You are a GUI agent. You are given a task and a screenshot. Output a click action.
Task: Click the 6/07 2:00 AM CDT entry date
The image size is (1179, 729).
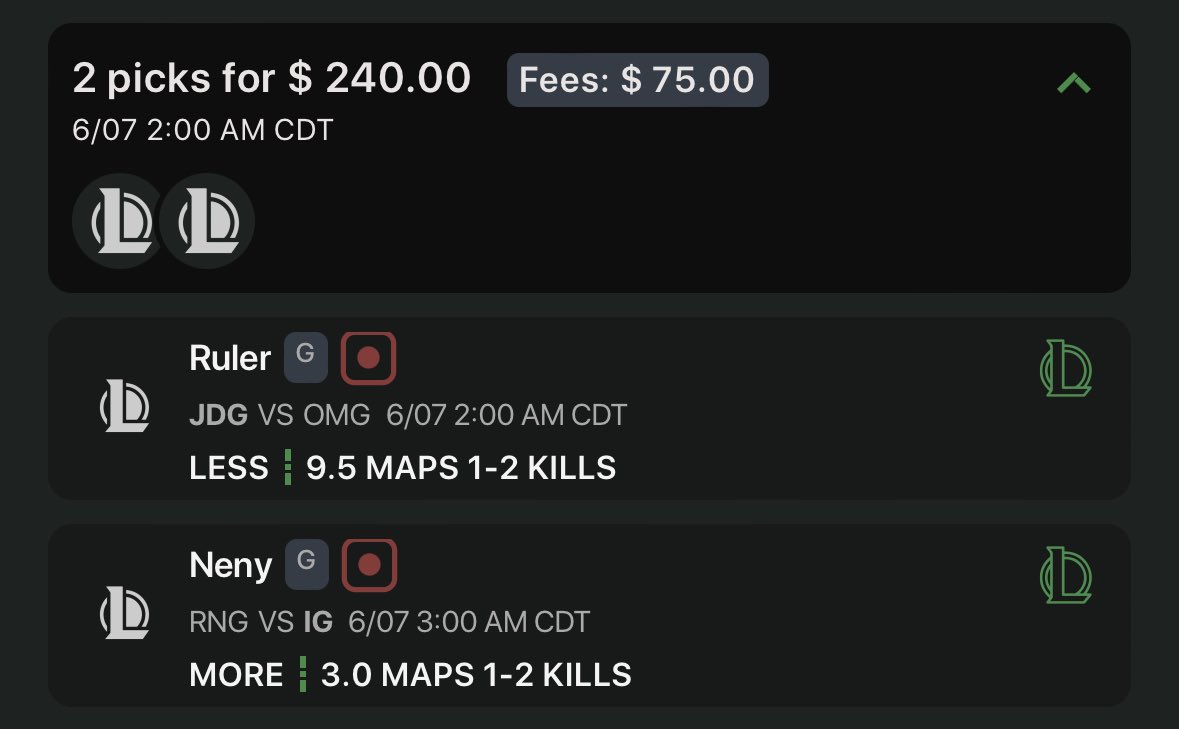[x=203, y=130]
